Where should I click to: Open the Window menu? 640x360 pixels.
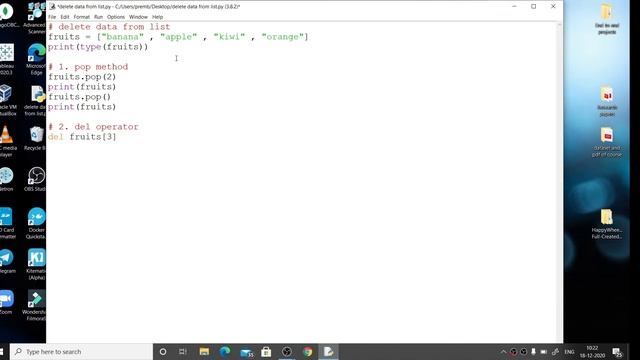138,17
